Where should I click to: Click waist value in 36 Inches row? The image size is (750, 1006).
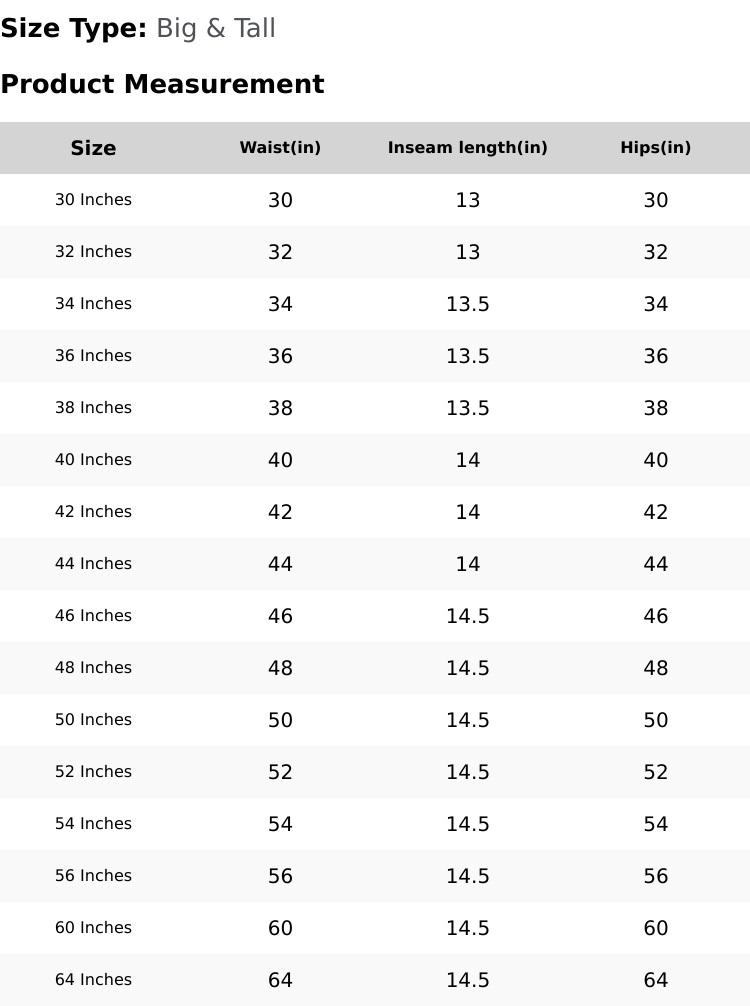(x=280, y=356)
